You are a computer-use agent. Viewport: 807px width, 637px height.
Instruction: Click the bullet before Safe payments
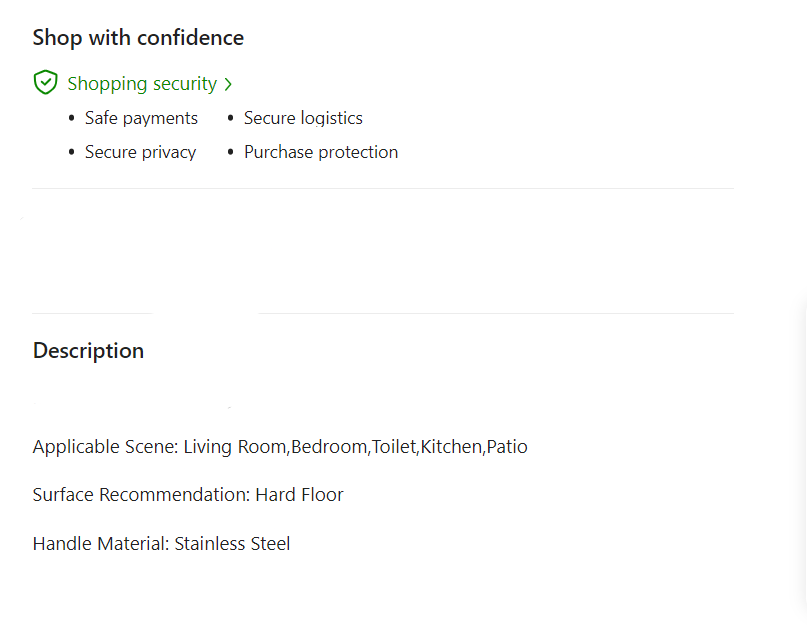(71, 118)
